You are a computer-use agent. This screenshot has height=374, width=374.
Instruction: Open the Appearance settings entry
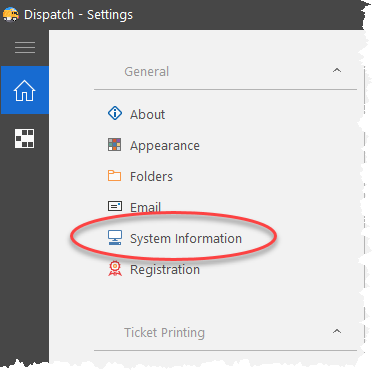165,146
